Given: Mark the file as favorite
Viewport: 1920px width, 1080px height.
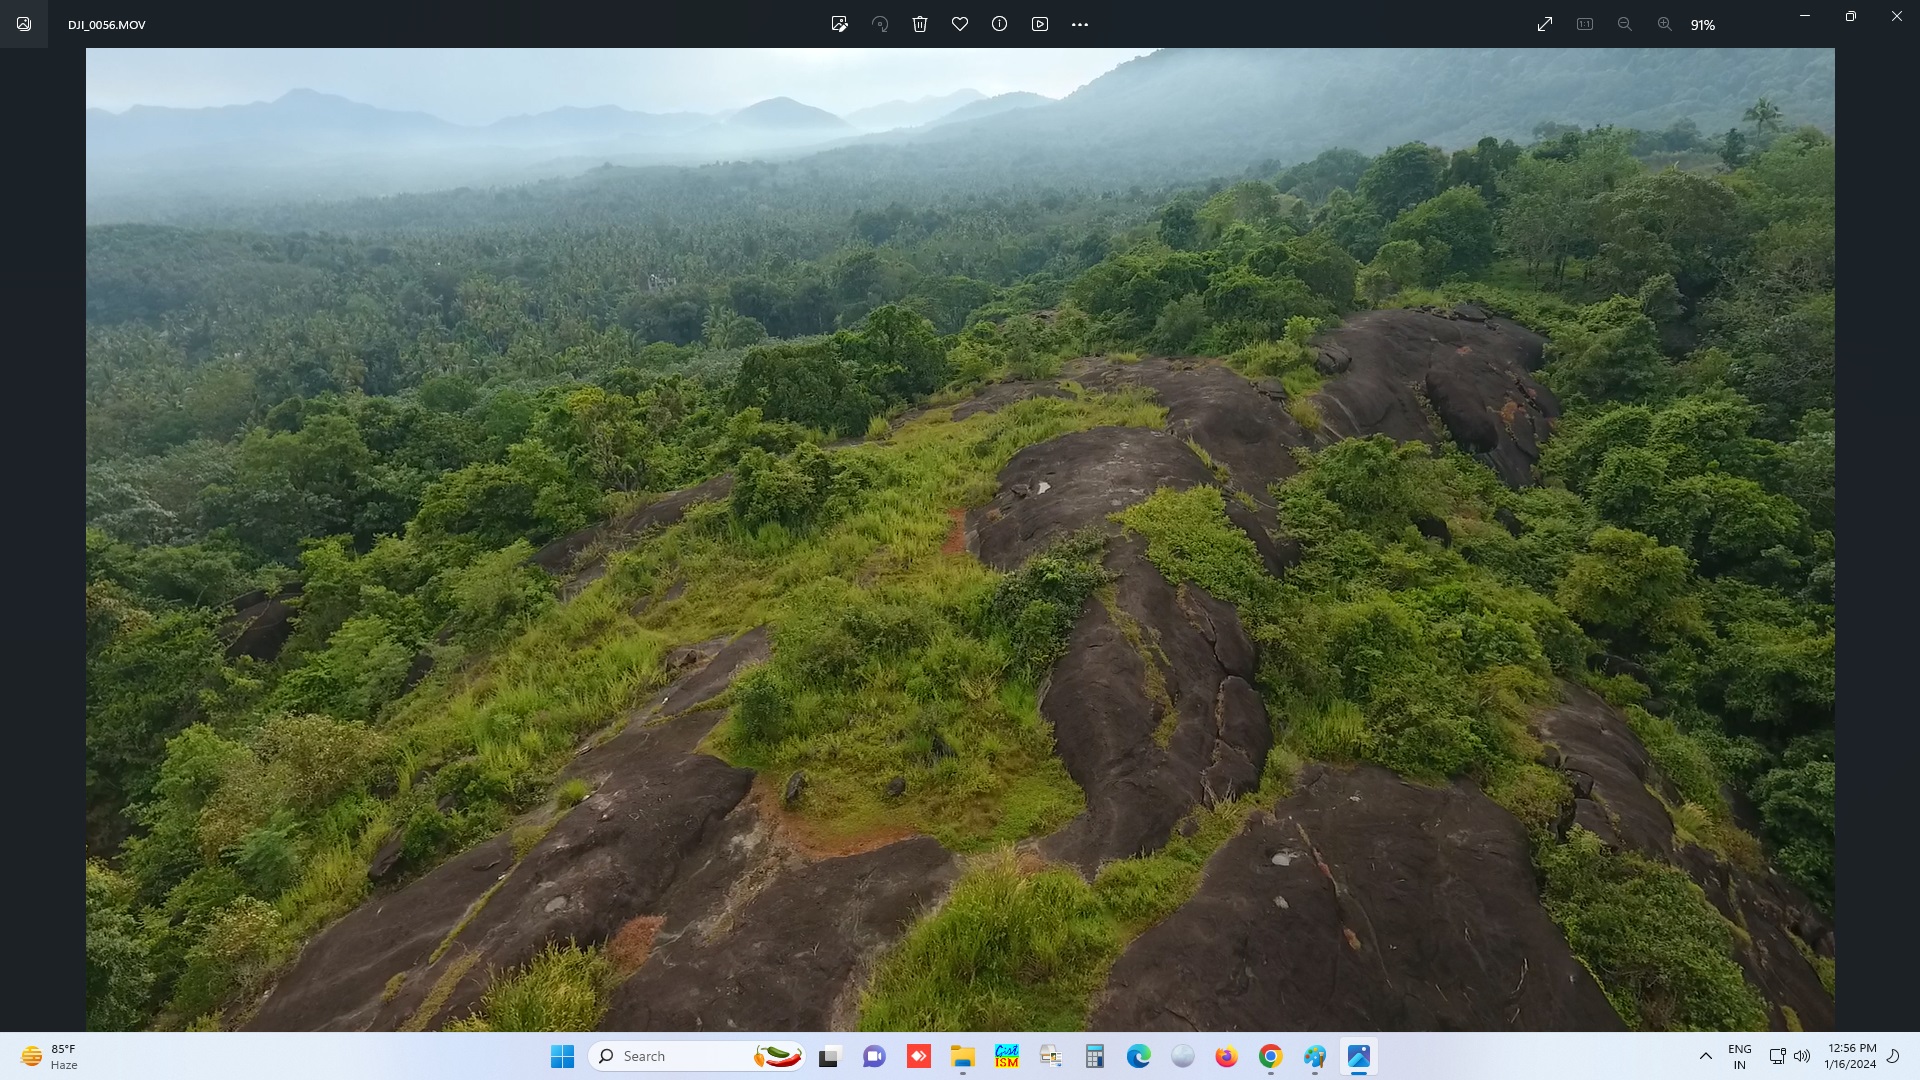Looking at the screenshot, I should [x=960, y=24].
